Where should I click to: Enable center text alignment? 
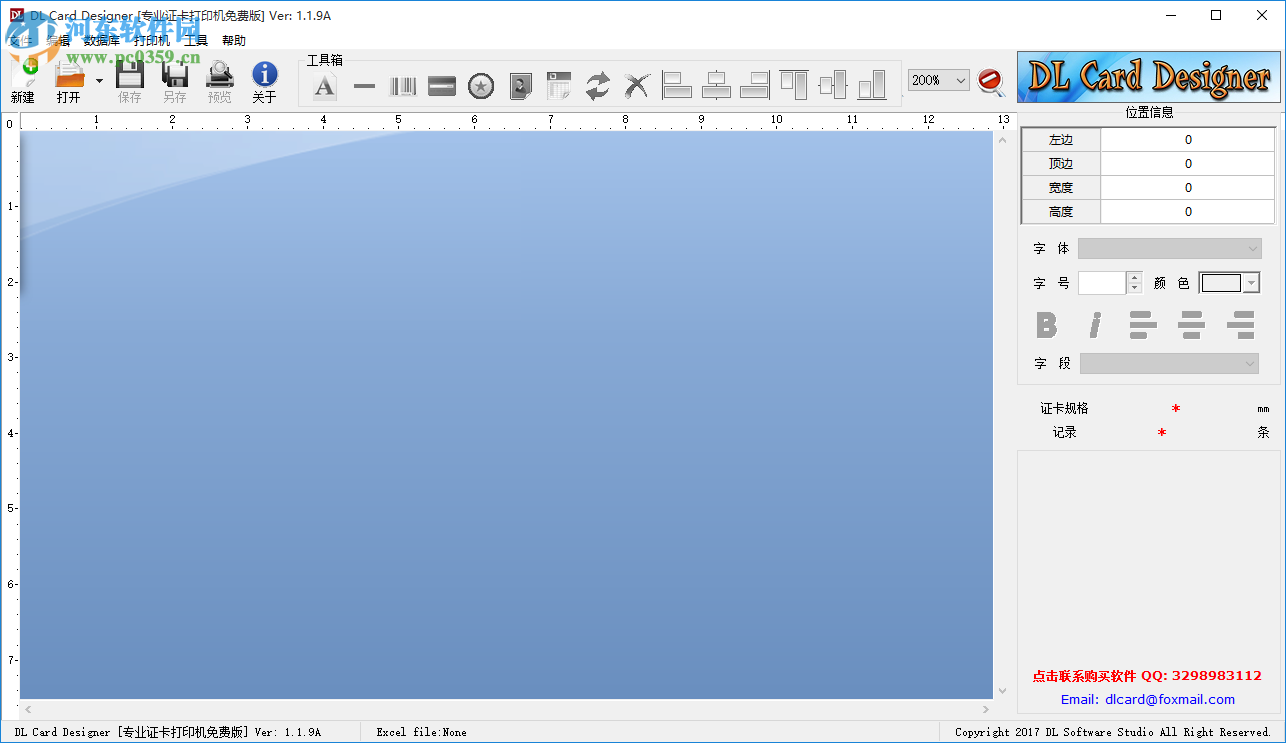pos(1191,325)
